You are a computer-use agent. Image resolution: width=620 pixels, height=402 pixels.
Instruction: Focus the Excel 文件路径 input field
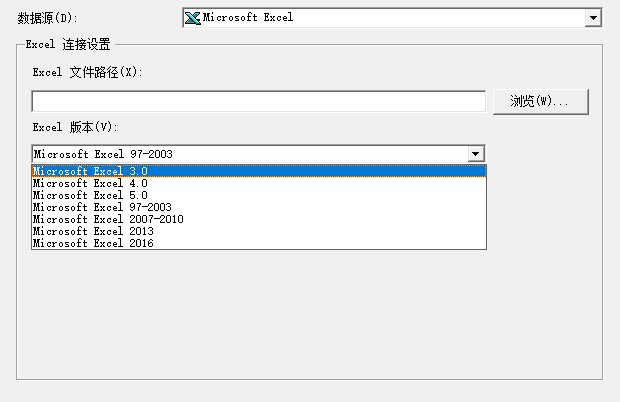click(258, 101)
